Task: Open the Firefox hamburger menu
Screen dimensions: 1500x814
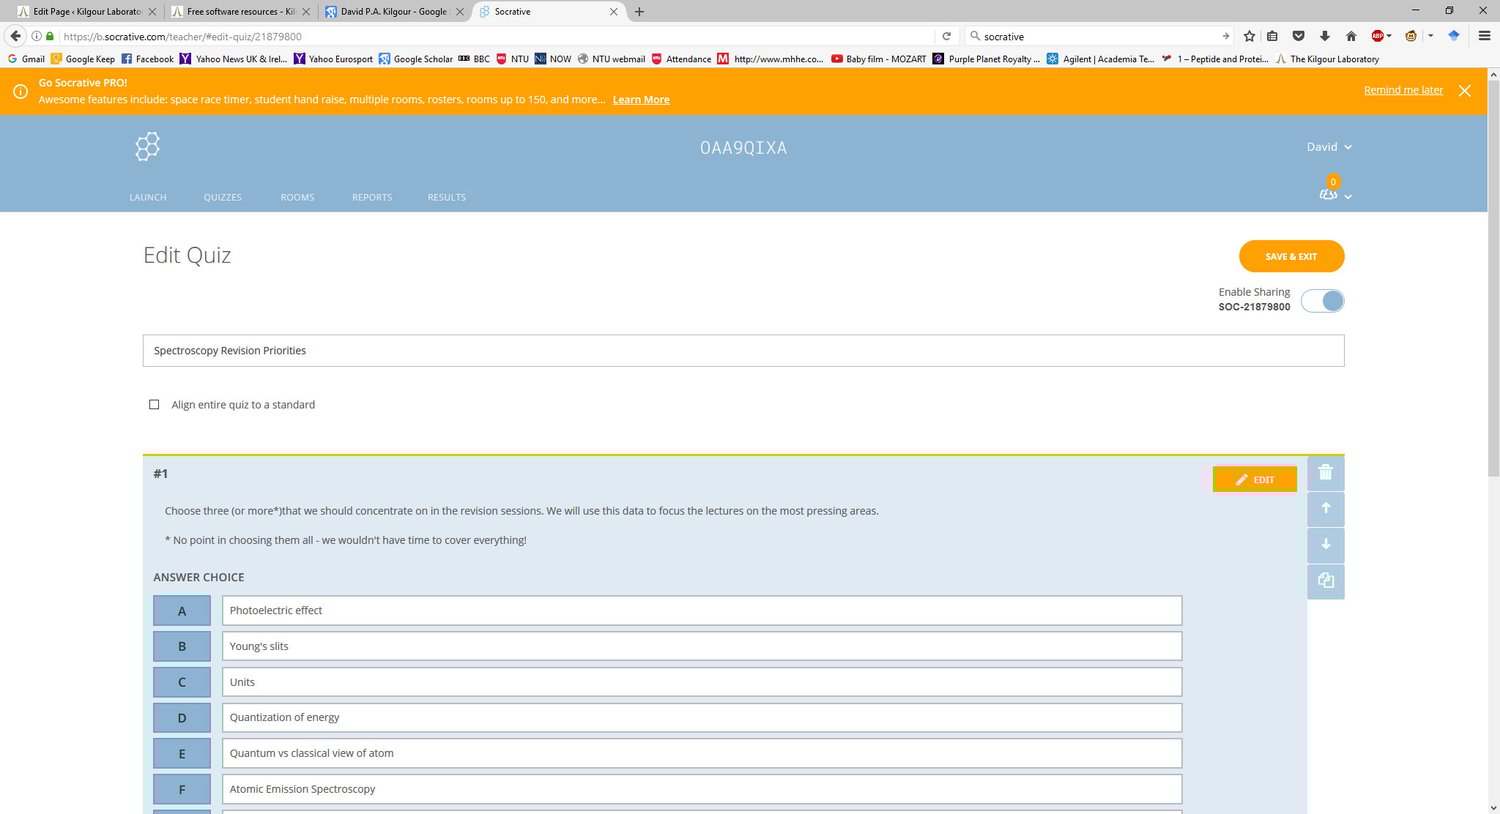Action: 1484,36
